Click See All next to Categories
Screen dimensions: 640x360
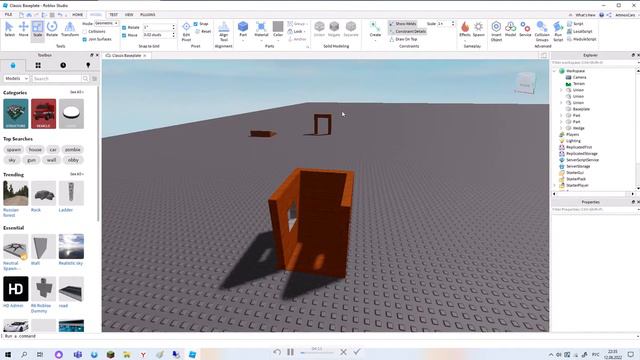coord(76,92)
